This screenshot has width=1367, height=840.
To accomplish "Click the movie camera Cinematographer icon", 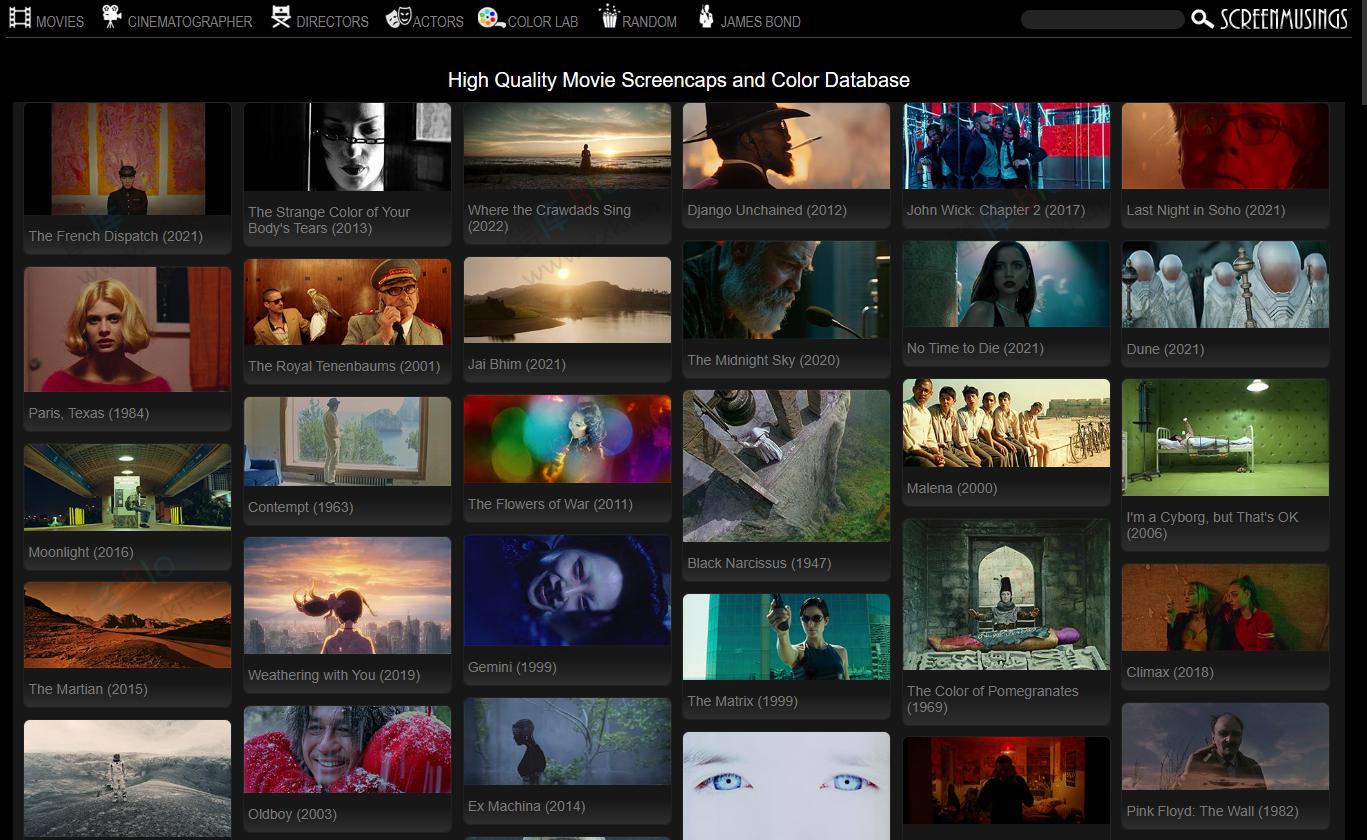I will click(x=112, y=17).
